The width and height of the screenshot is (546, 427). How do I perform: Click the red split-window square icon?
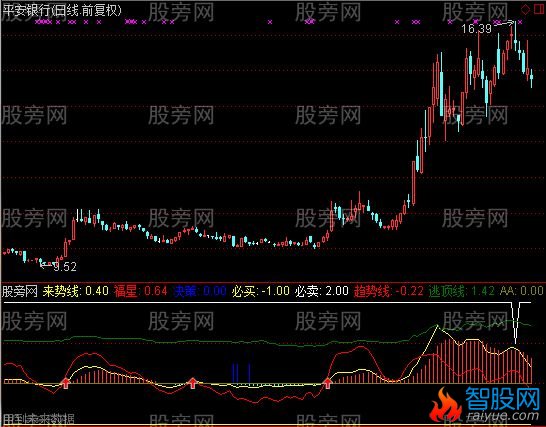pyautogui.click(x=539, y=9)
